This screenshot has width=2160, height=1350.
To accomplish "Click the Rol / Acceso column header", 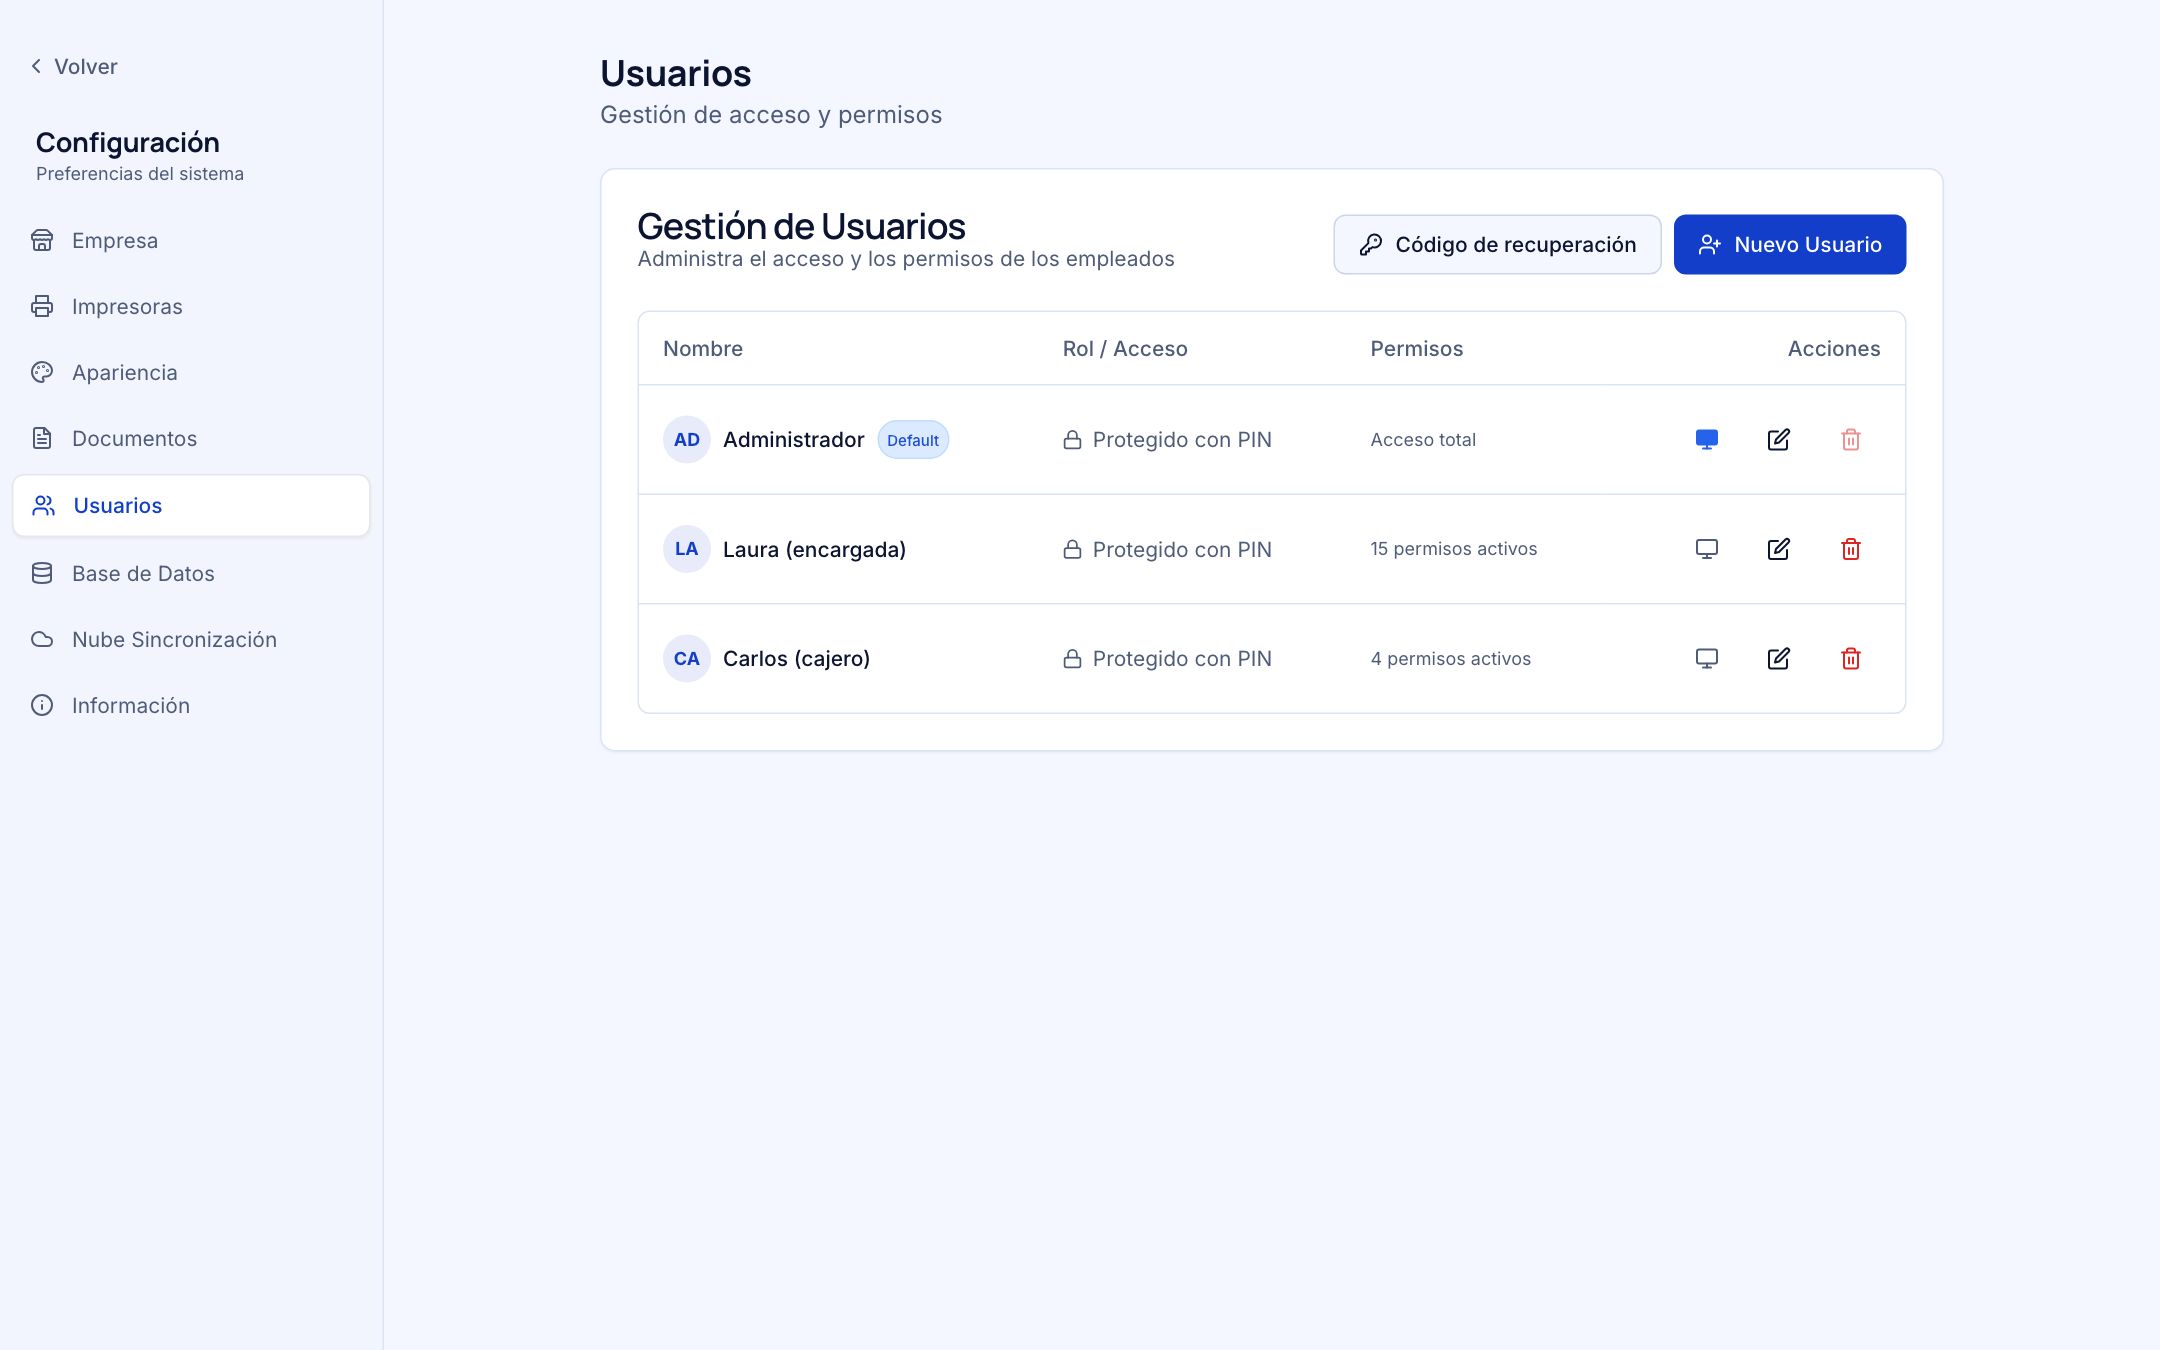I will pyautogui.click(x=1125, y=349).
